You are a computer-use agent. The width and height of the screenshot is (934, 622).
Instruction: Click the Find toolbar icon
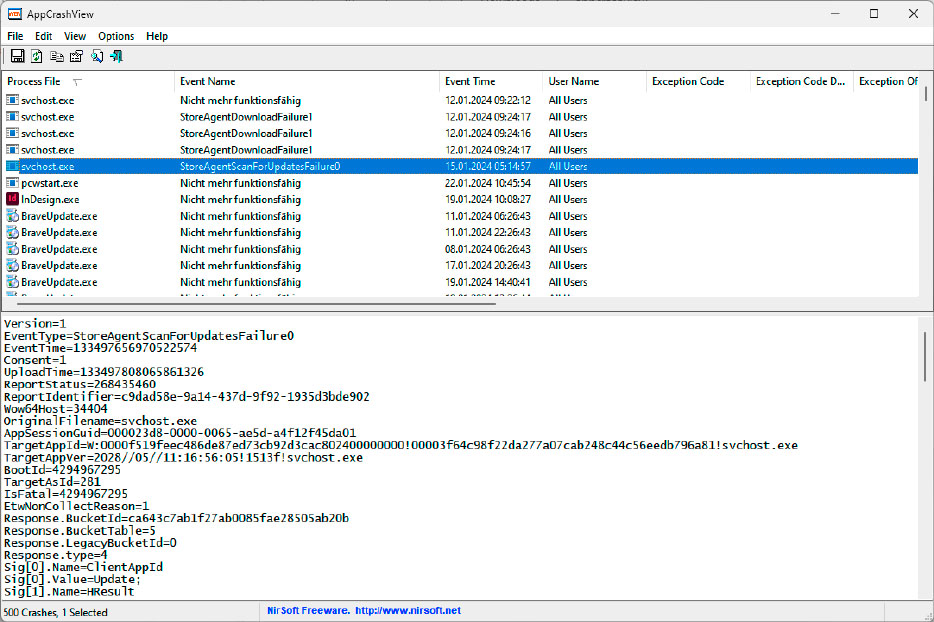pyautogui.click(x=96, y=56)
